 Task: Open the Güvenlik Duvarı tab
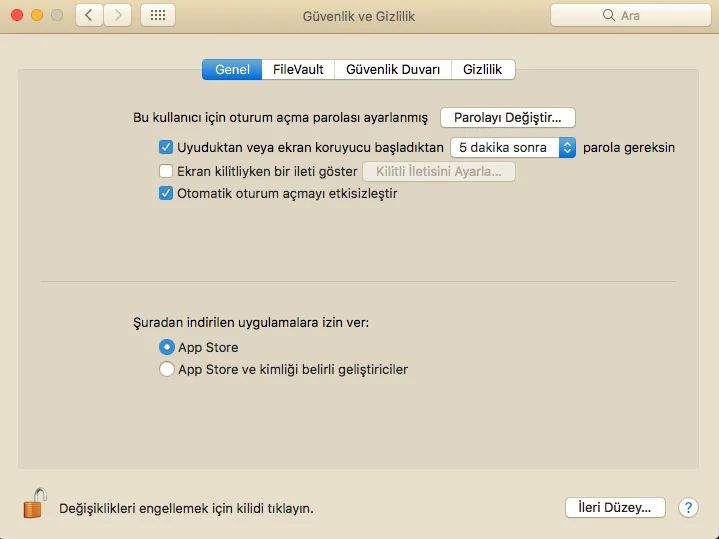[x=392, y=69]
